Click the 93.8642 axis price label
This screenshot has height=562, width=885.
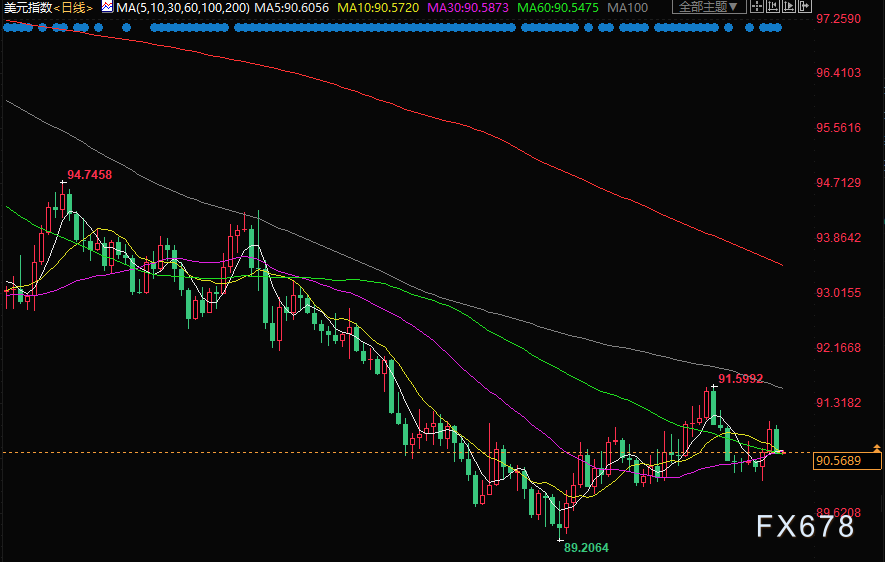click(x=839, y=238)
